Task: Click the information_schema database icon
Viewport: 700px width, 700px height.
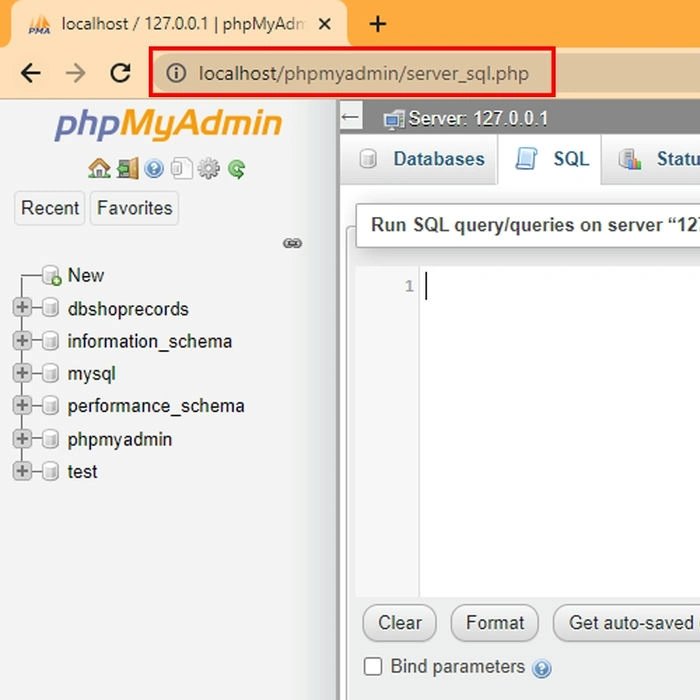Action: (50, 341)
